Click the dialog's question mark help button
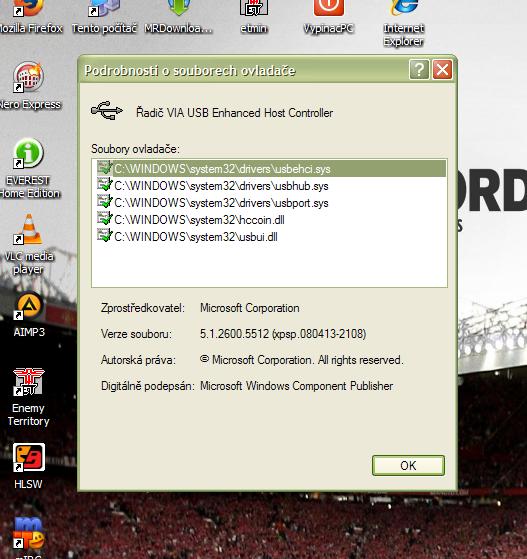Image resolution: width=527 pixels, height=559 pixels. pyautogui.click(x=419, y=70)
